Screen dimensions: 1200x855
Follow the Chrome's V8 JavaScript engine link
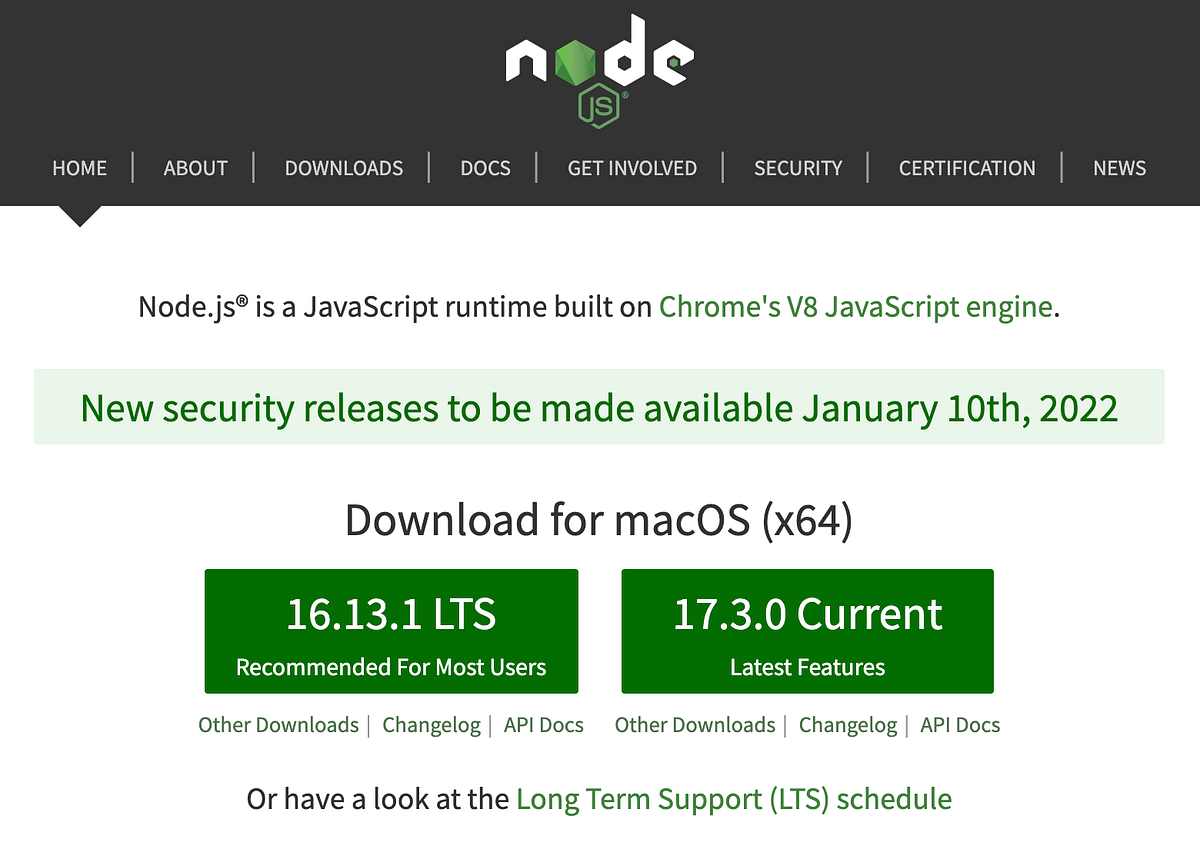(855, 307)
